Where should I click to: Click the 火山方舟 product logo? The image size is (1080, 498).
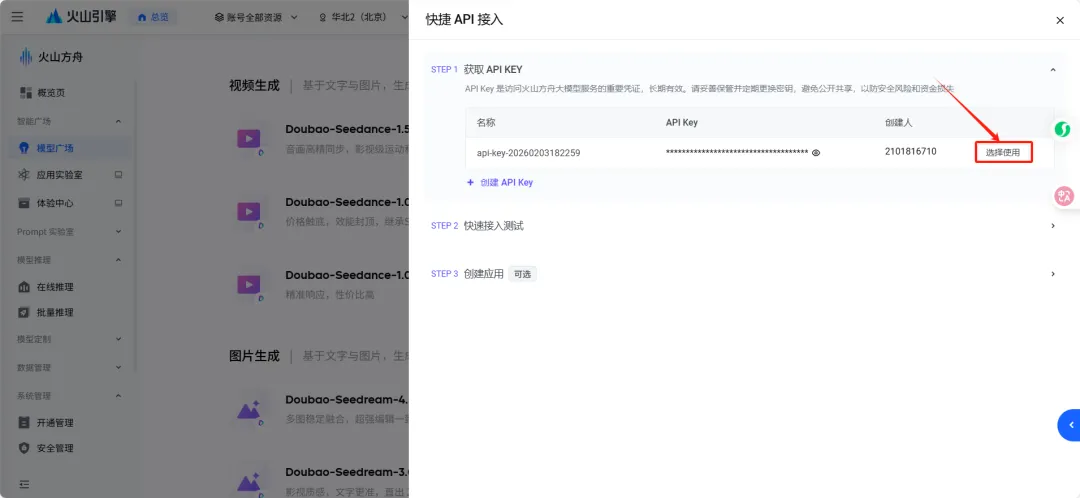[x=51, y=56]
